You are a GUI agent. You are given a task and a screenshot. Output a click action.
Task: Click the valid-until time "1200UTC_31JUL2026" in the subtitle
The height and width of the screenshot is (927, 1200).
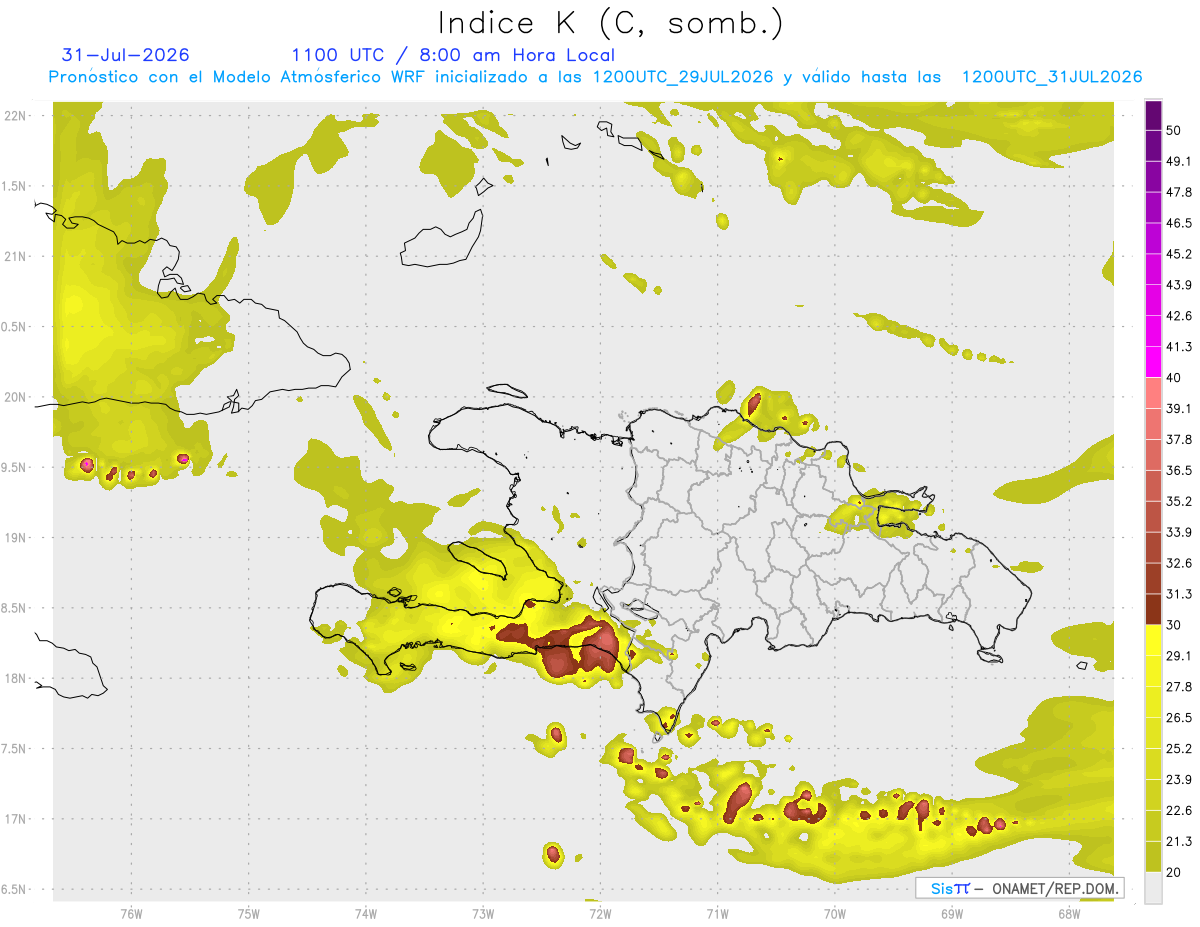(x=1052, y=77)
